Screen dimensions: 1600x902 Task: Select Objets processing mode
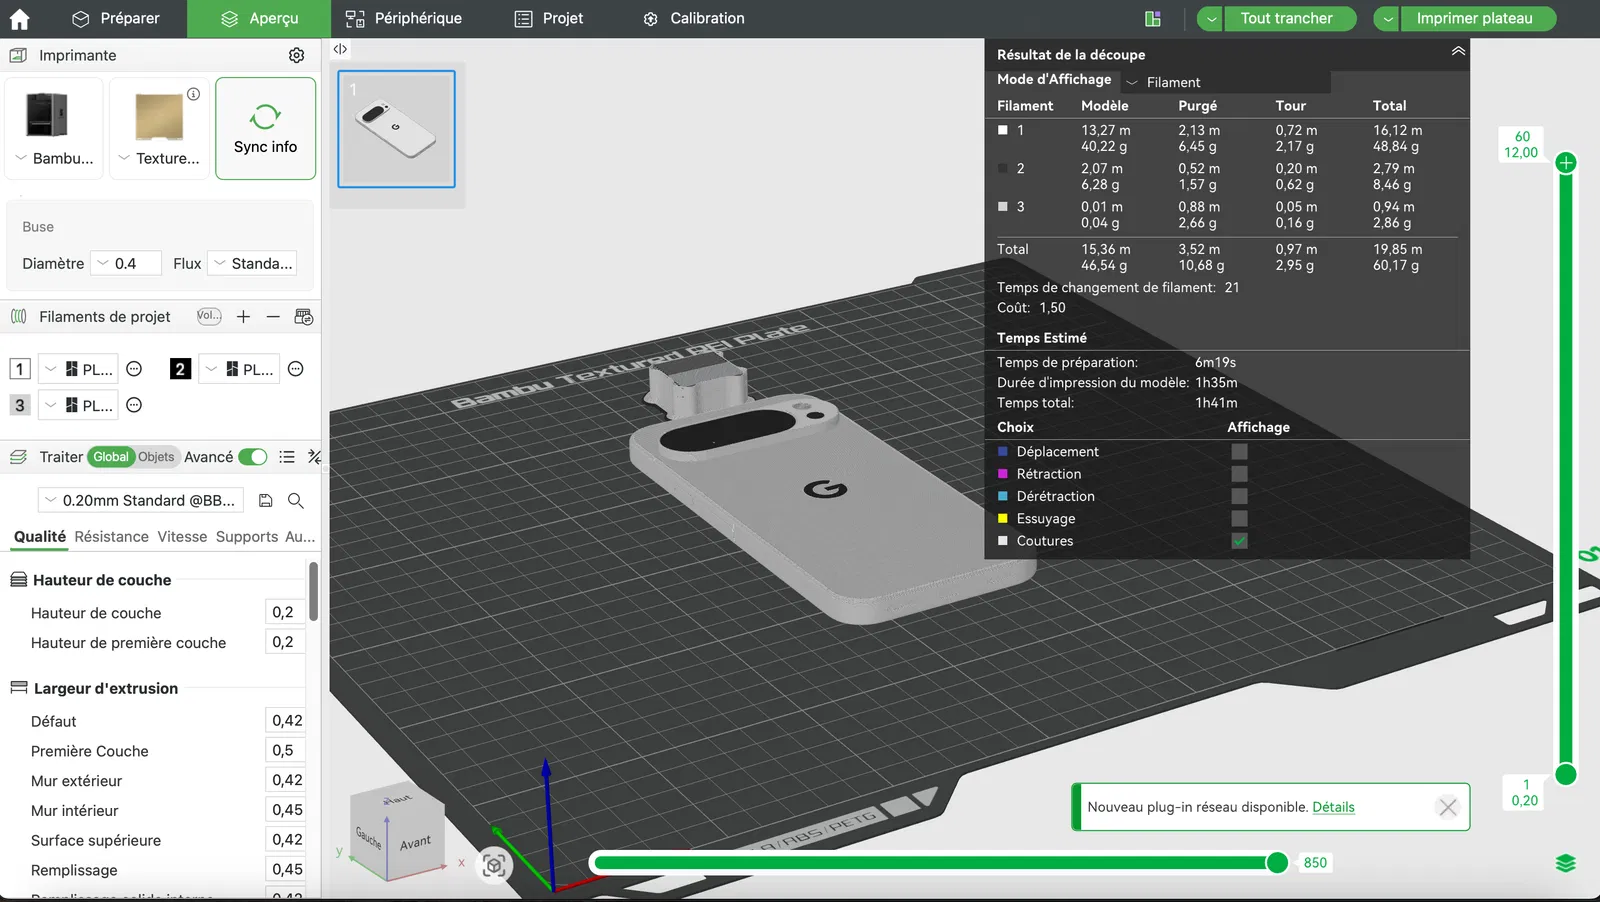156,457
